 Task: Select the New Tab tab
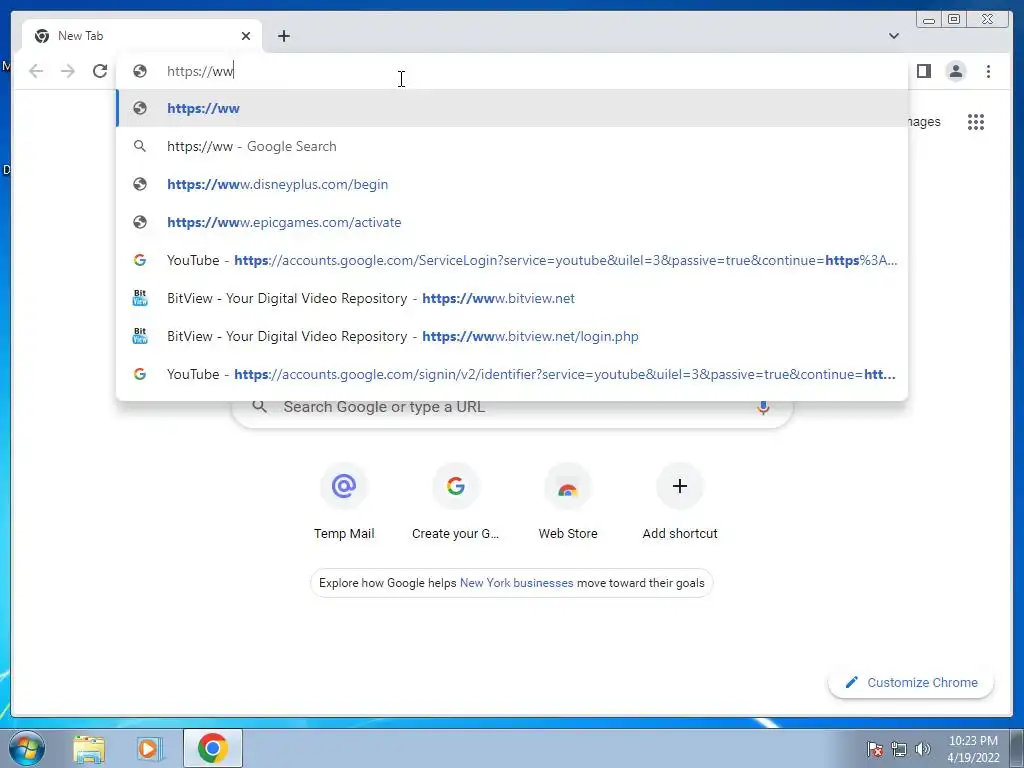(x=142, y=36)
